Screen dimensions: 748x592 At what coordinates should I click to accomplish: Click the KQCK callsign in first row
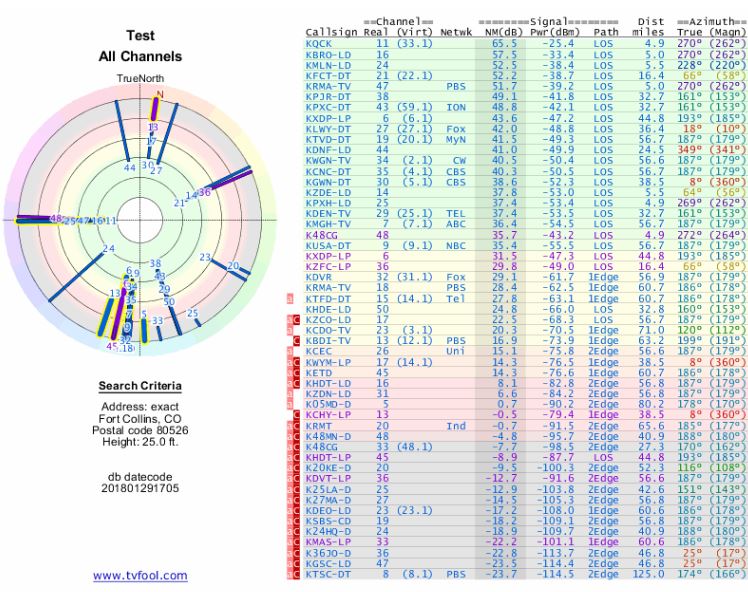pyautogui.click(x=318, y=44)
